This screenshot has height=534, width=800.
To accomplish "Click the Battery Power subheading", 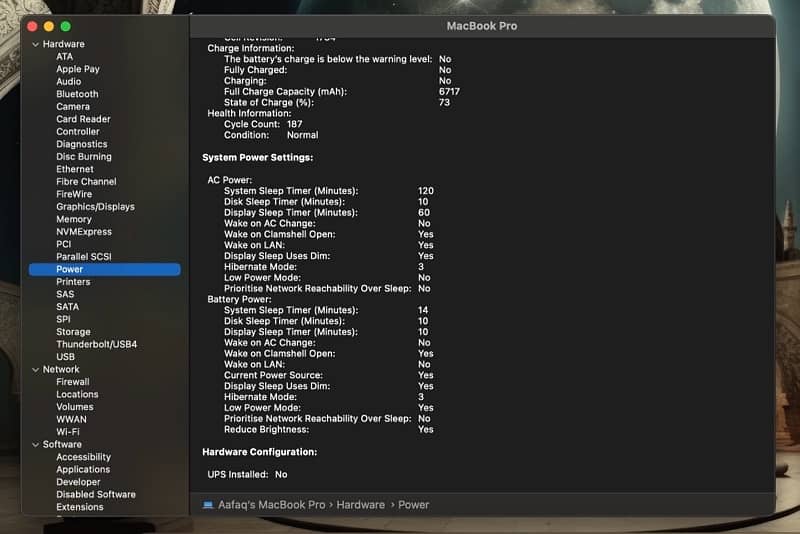I will click(239, 299).
